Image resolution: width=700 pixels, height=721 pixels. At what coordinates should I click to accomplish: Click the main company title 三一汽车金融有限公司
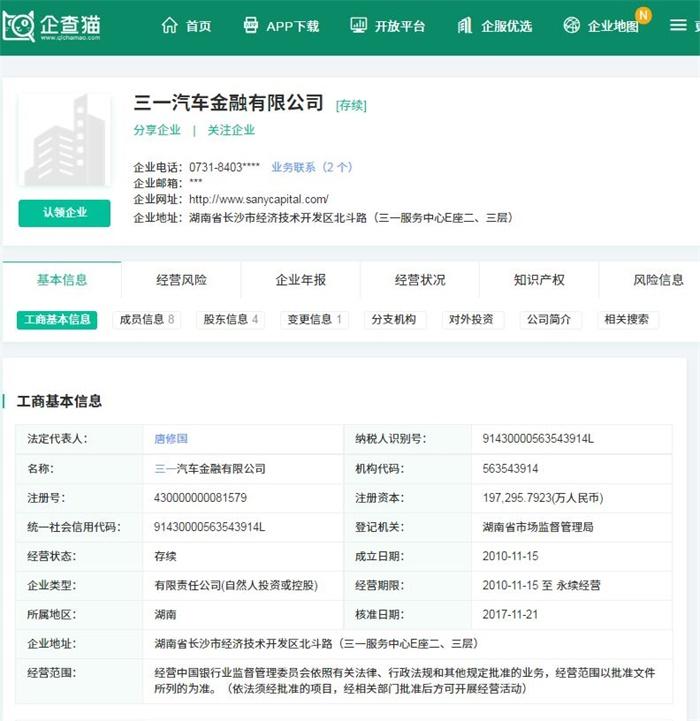click(x=229, y=103)
